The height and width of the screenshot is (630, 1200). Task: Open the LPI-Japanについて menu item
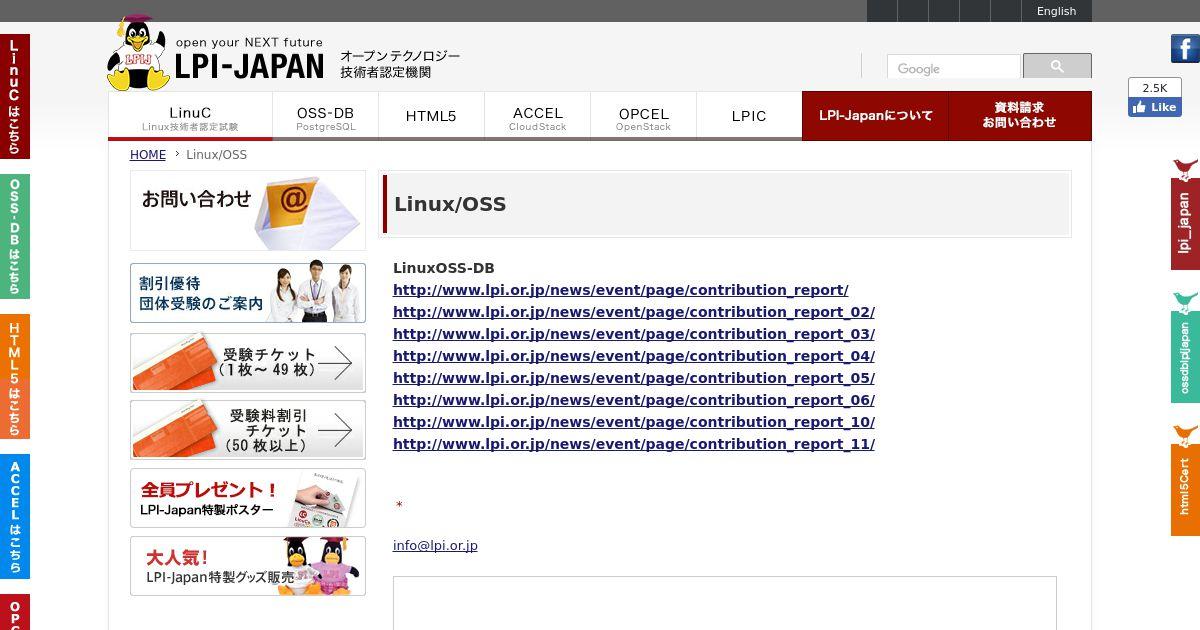click(x=875, y=116)
